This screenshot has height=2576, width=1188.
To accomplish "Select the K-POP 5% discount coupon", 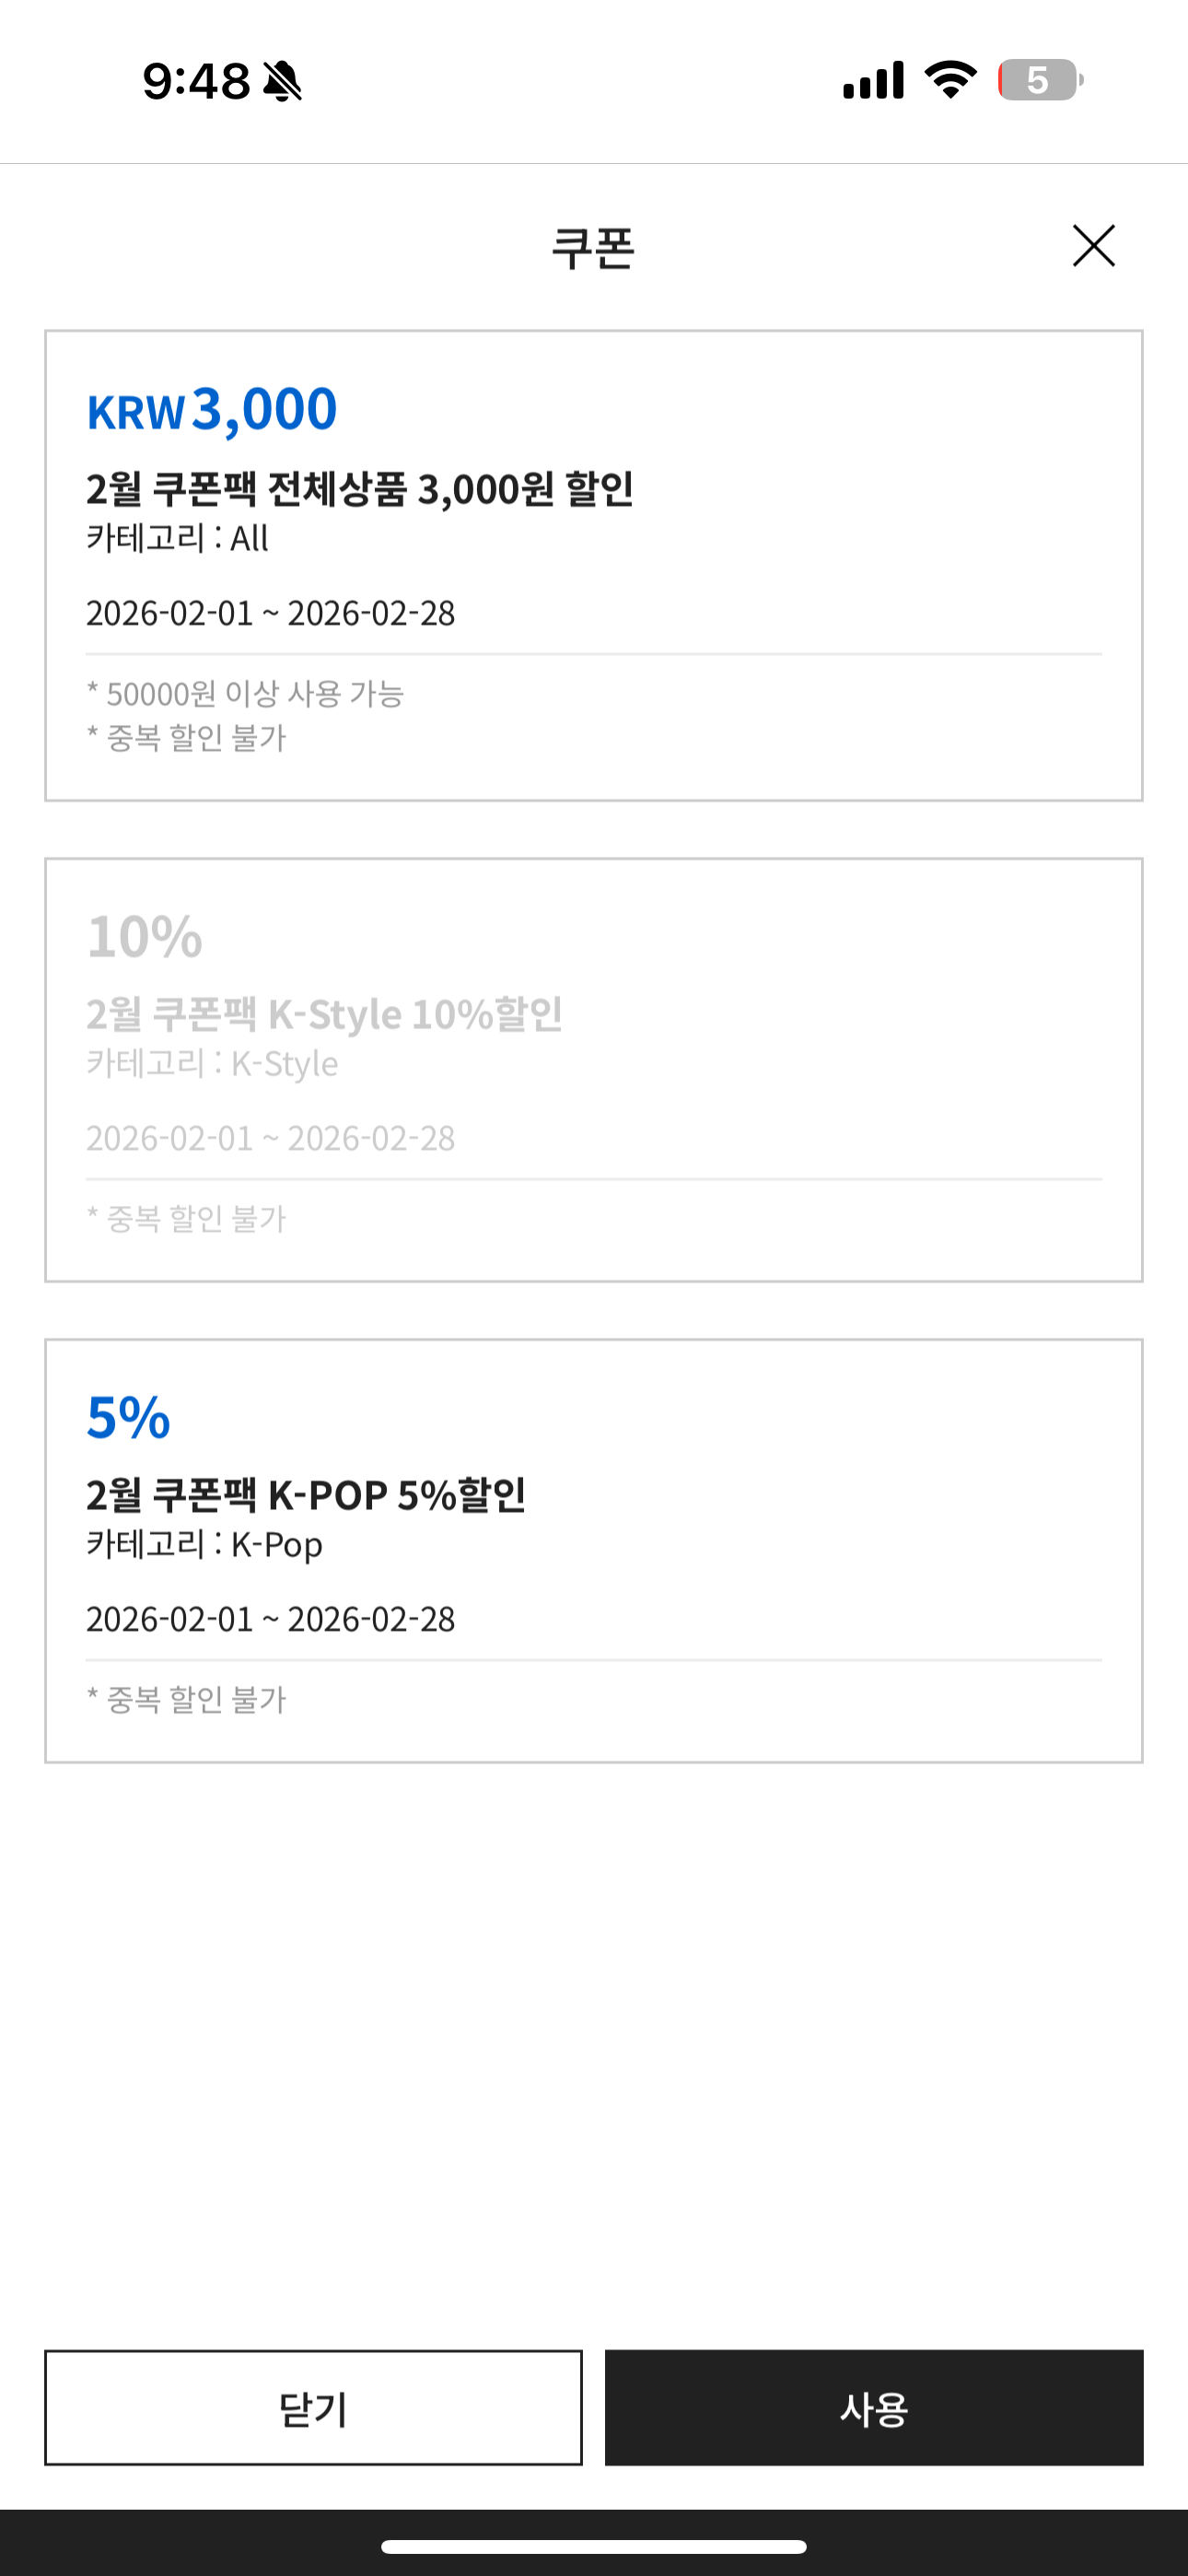I will 594,1550.
